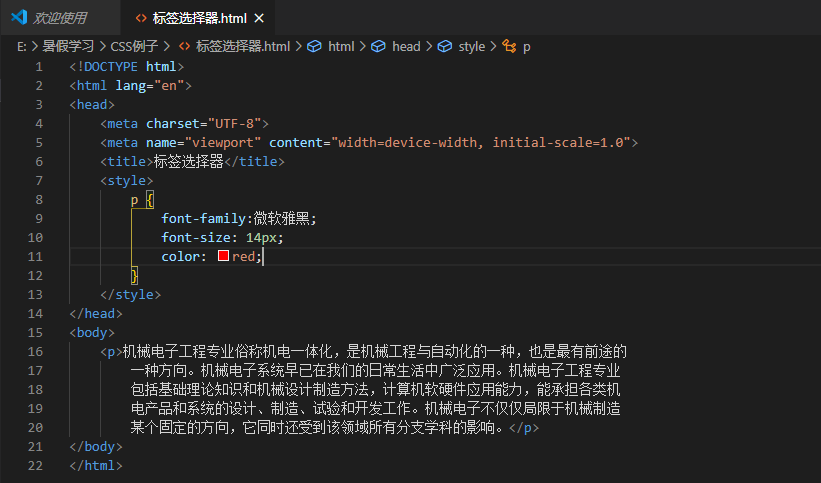This screenshot has height=483, width=821.
Task: Open the 暑假学习 folder breadcrumb
Action: 68,47
